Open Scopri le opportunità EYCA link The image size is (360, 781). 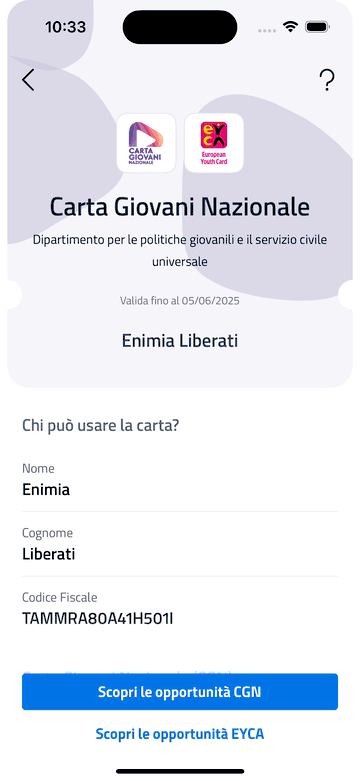[x=180, y=734]
